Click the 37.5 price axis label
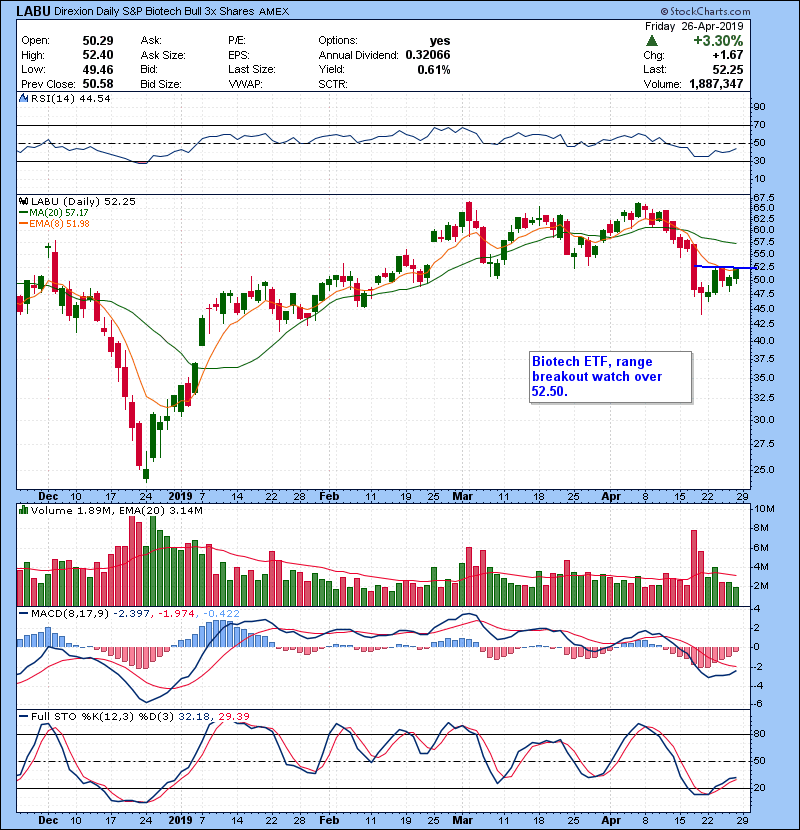This screenshot has width=800, height=830. click(763, 359)
